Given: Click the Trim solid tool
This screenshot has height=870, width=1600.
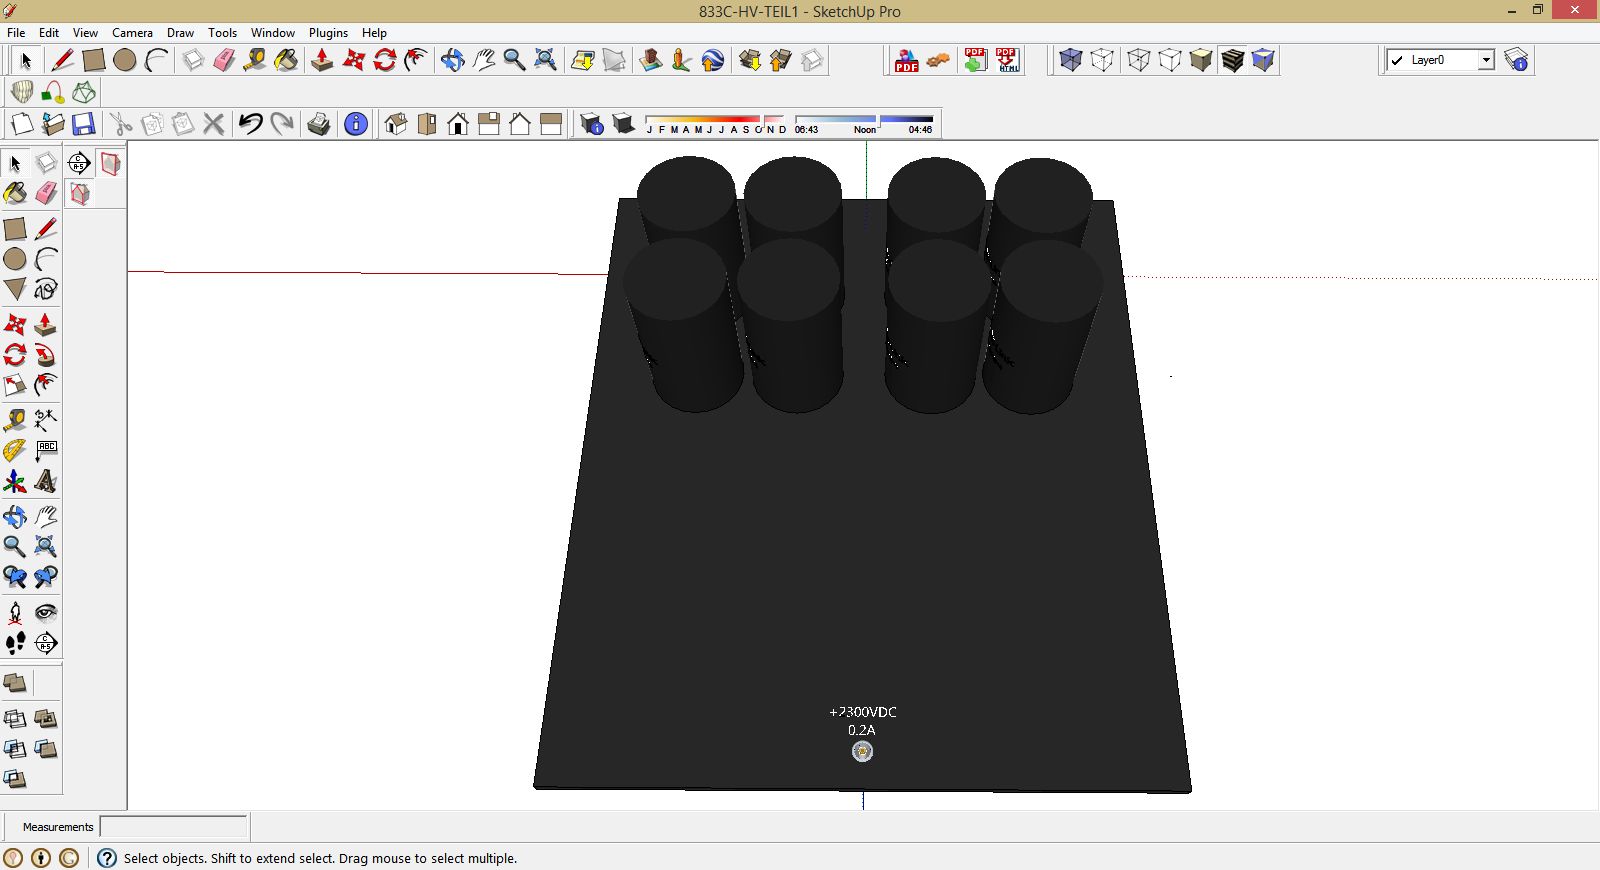Looking at the screenshot, I should click(x=46, y=749).
